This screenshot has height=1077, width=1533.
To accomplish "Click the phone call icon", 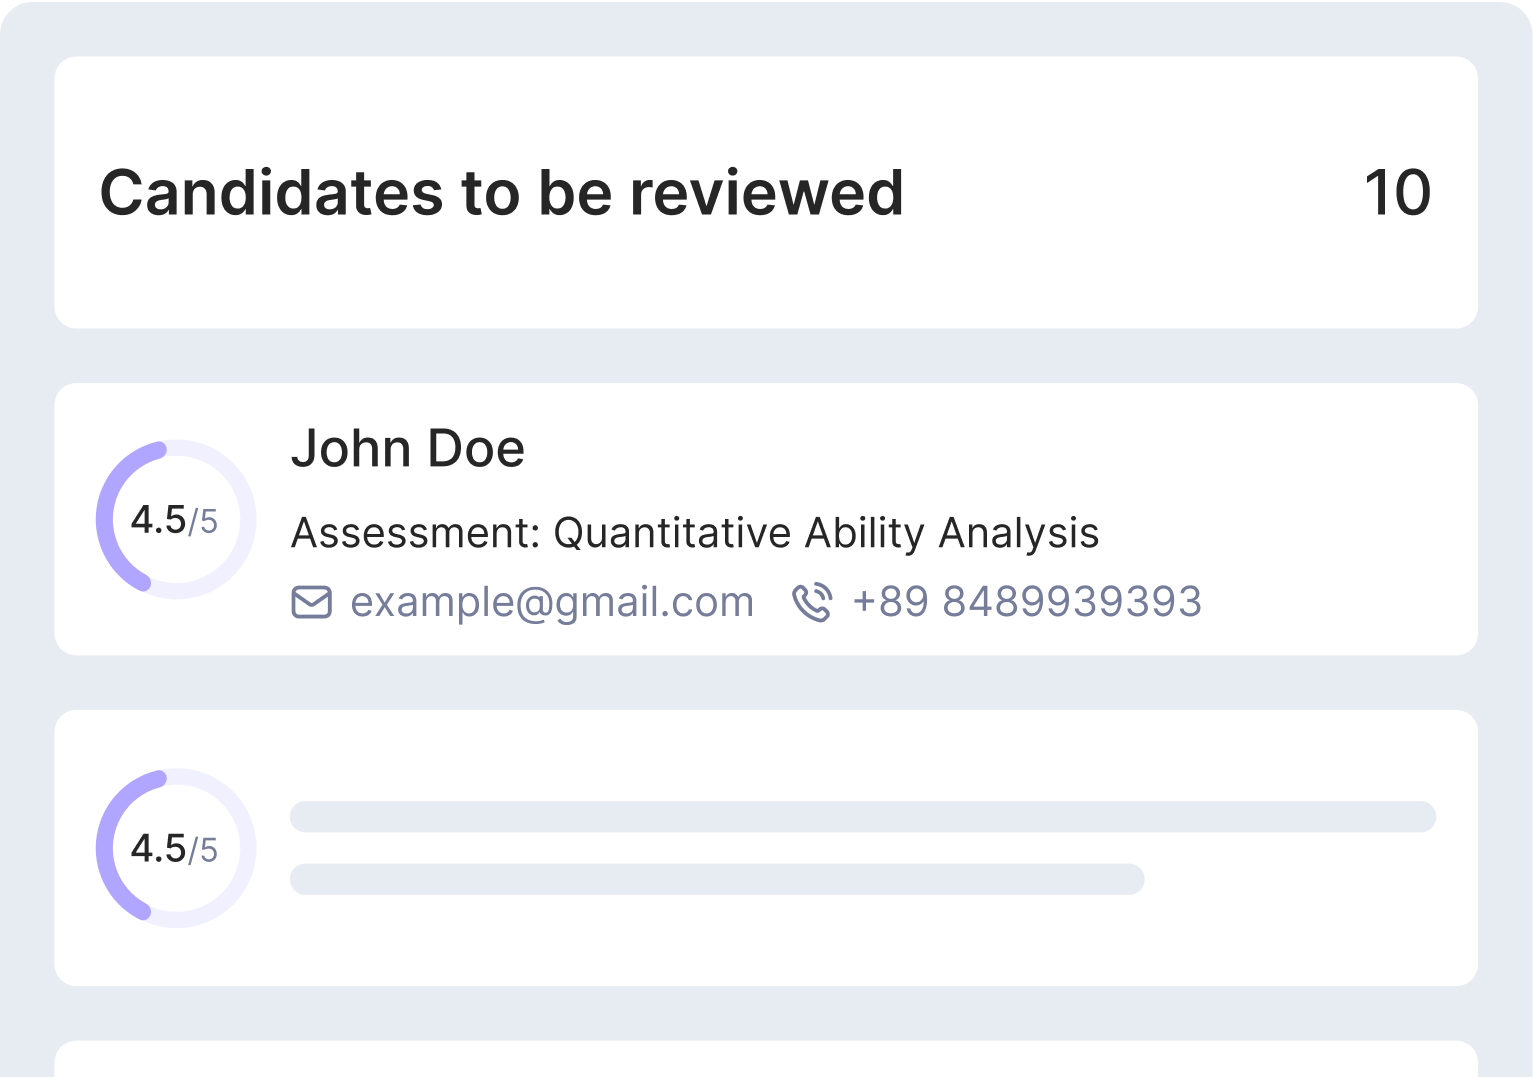I will tap(812, 603).
